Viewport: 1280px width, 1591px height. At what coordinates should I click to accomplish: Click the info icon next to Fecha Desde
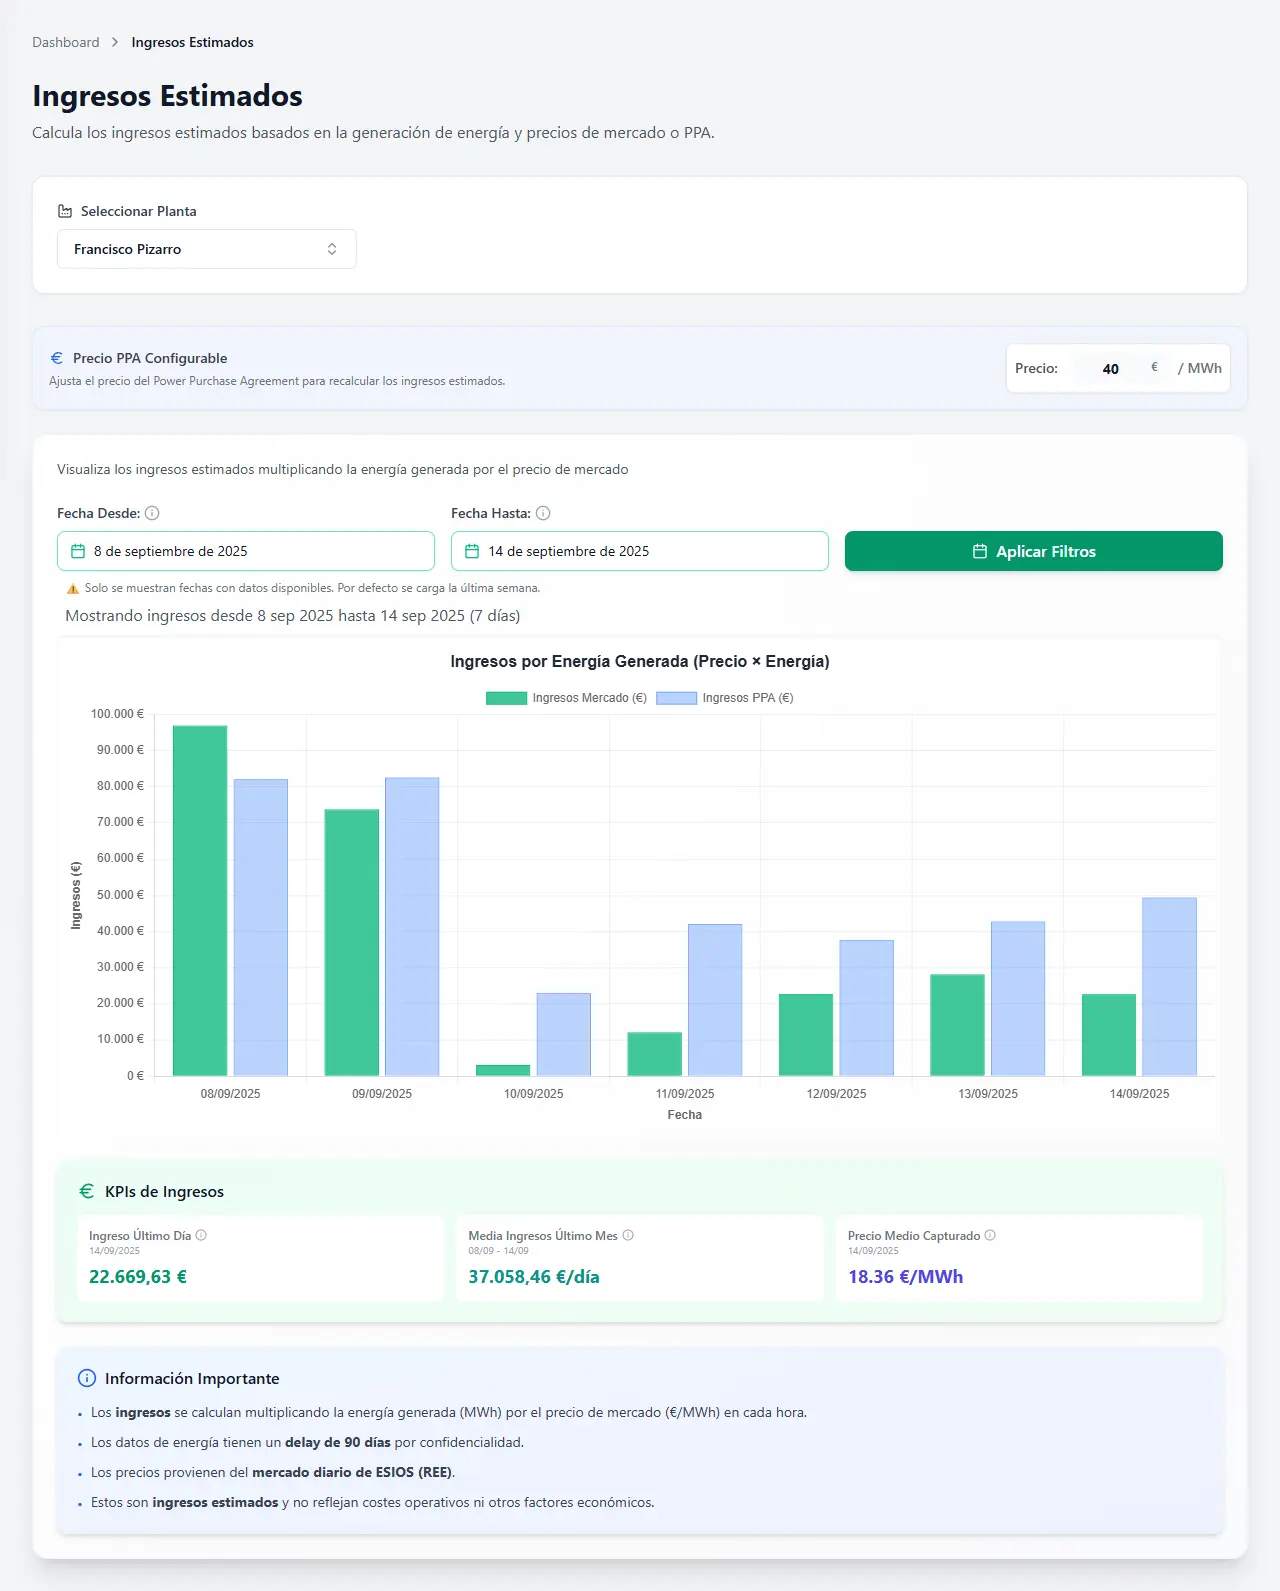pos(152,513)
